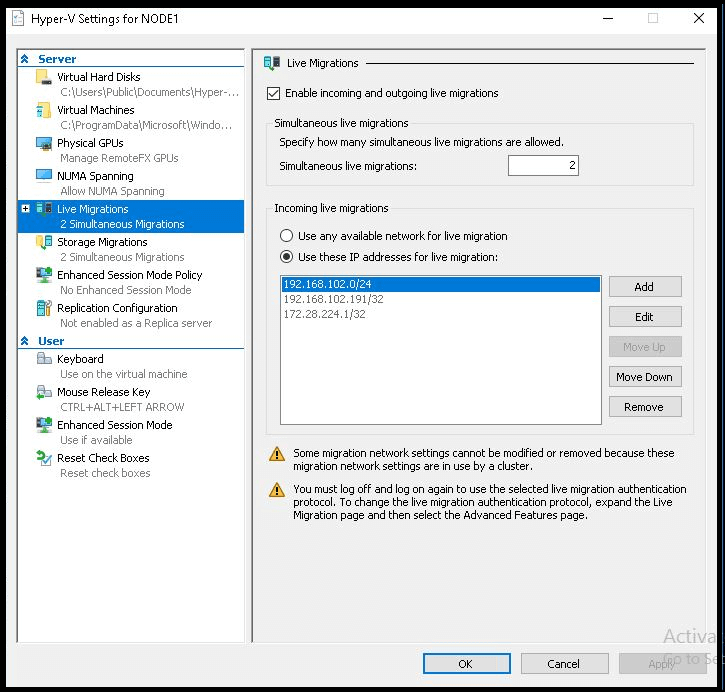This screenshot has width=725, height=692.
Task: Click the Add button for IP addresses
Action: pyautogui.click(x=645, y=287)
